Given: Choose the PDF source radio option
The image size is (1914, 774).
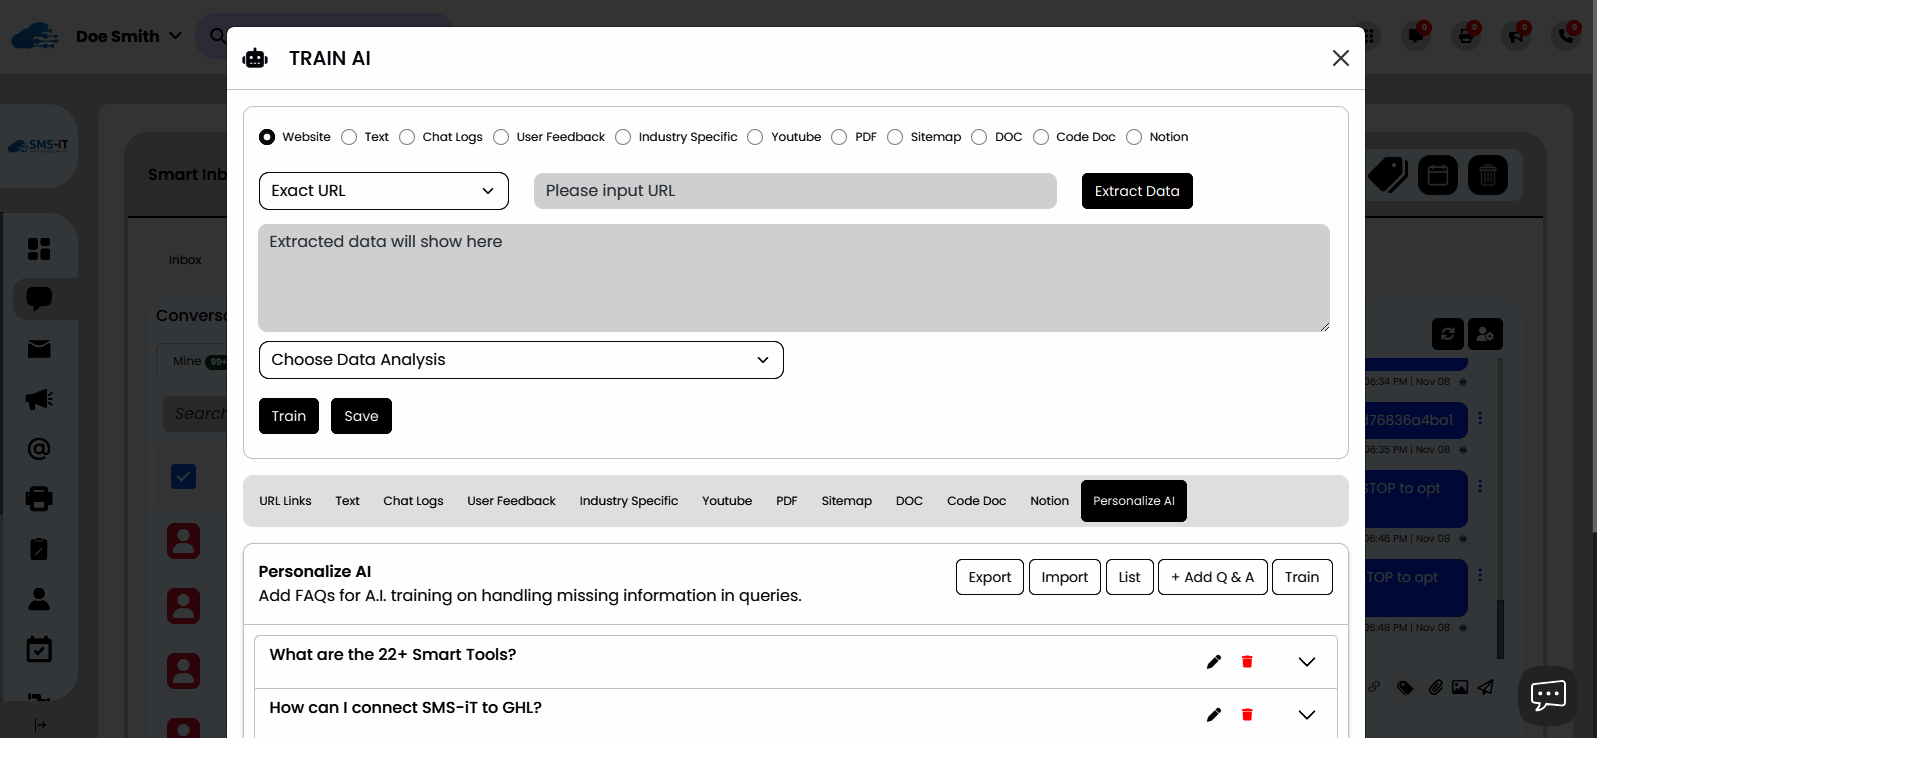Looking at the screenshot, I should tap(839, 137).
